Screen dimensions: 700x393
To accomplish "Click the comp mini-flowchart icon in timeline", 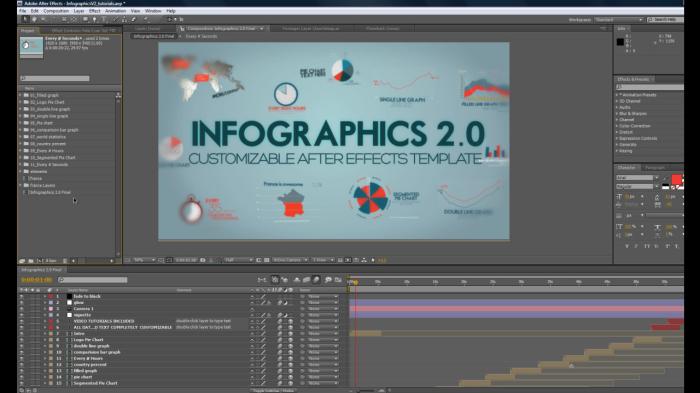I will tap(262, 280).
